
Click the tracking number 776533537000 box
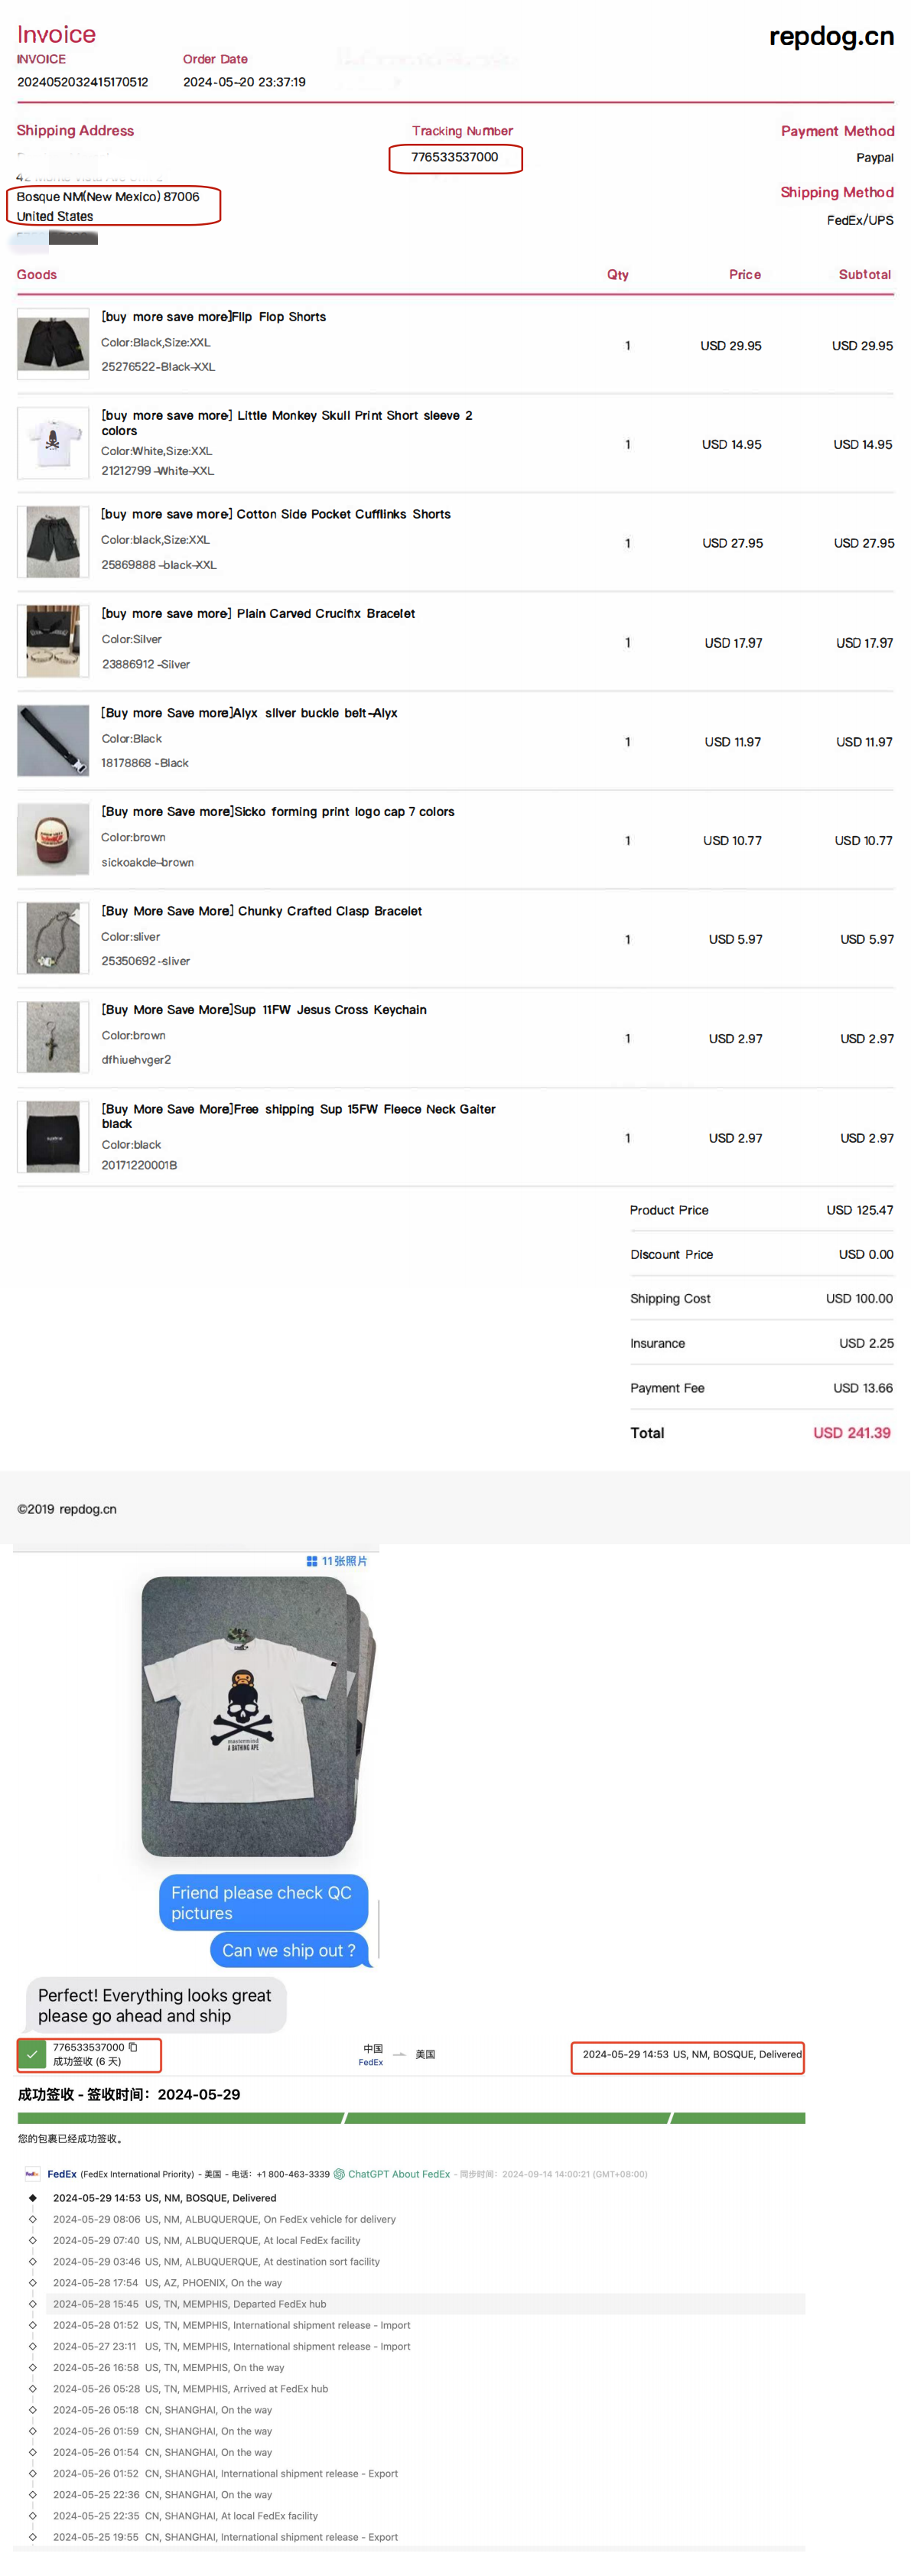pos(455,157)
